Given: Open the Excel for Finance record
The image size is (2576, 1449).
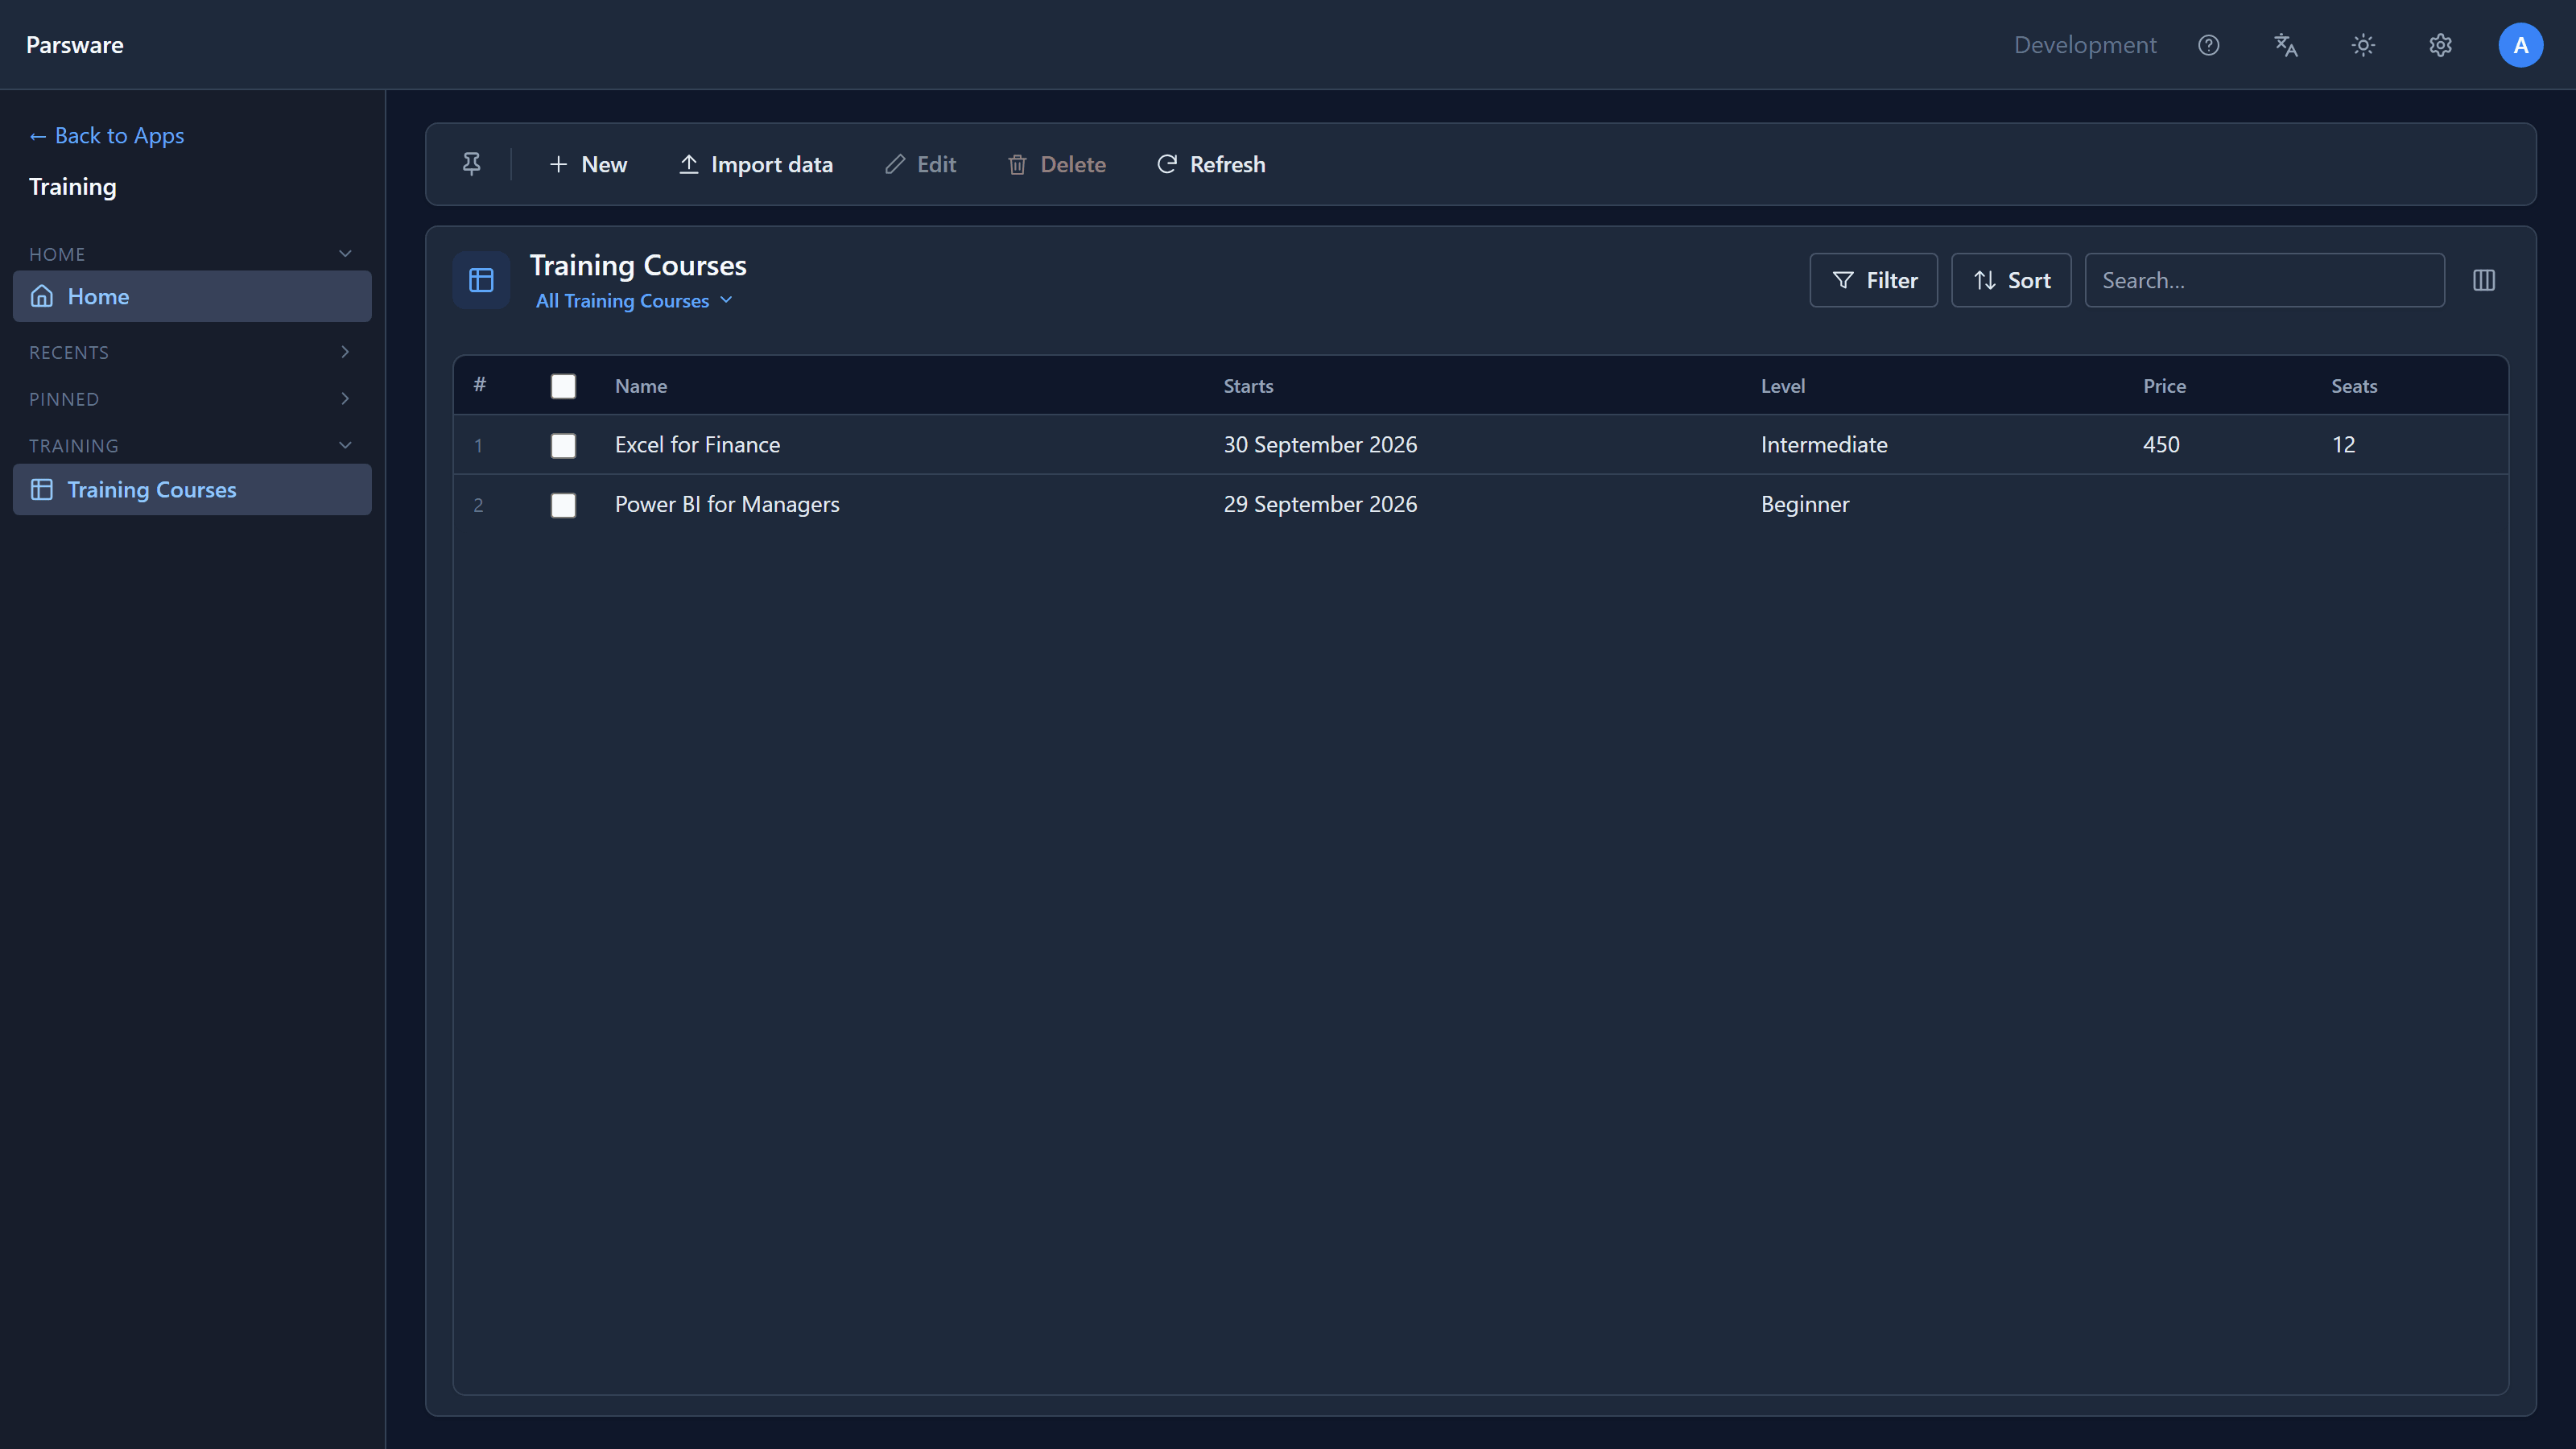Looking at the screenshot, I should (697, 445).
